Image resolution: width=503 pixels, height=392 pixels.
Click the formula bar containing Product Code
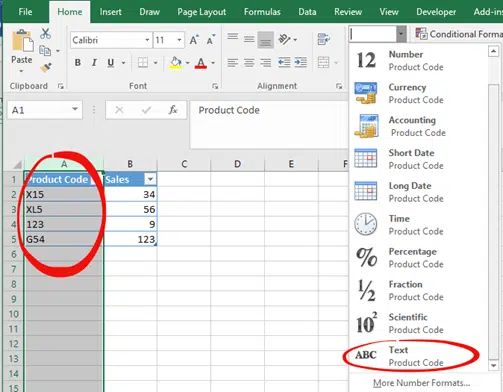269,125
